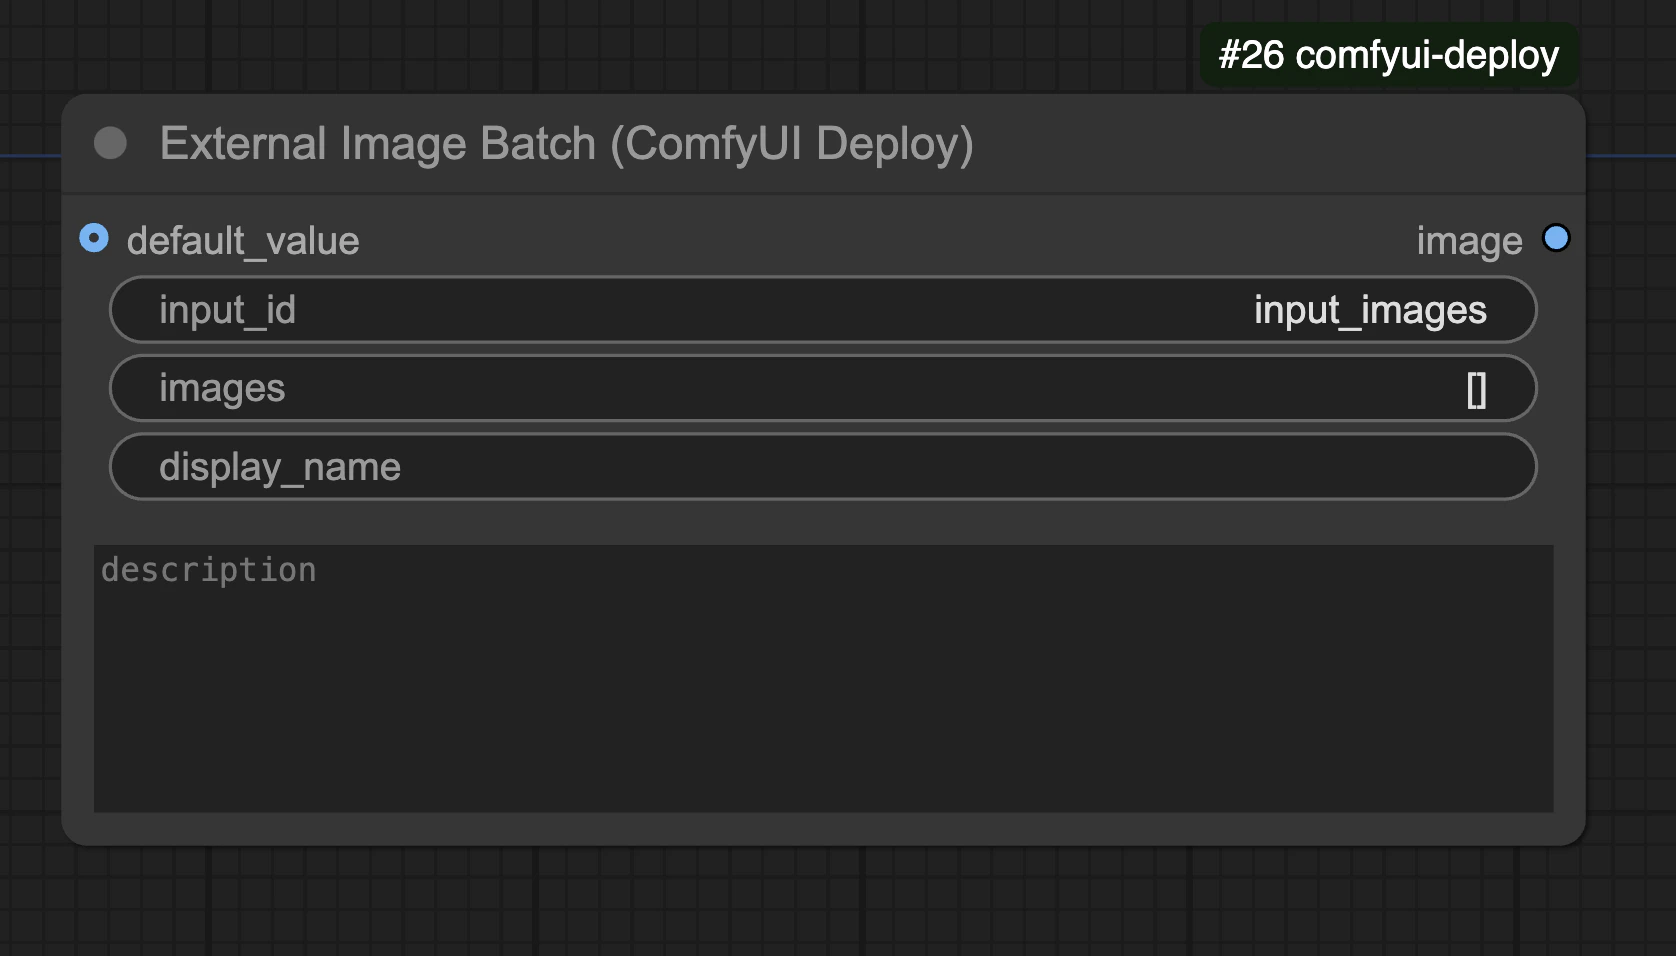Image resolution: width=1676 pixels, height=956 pixels.
Task: Click the node header title bar
Action: 700,143
